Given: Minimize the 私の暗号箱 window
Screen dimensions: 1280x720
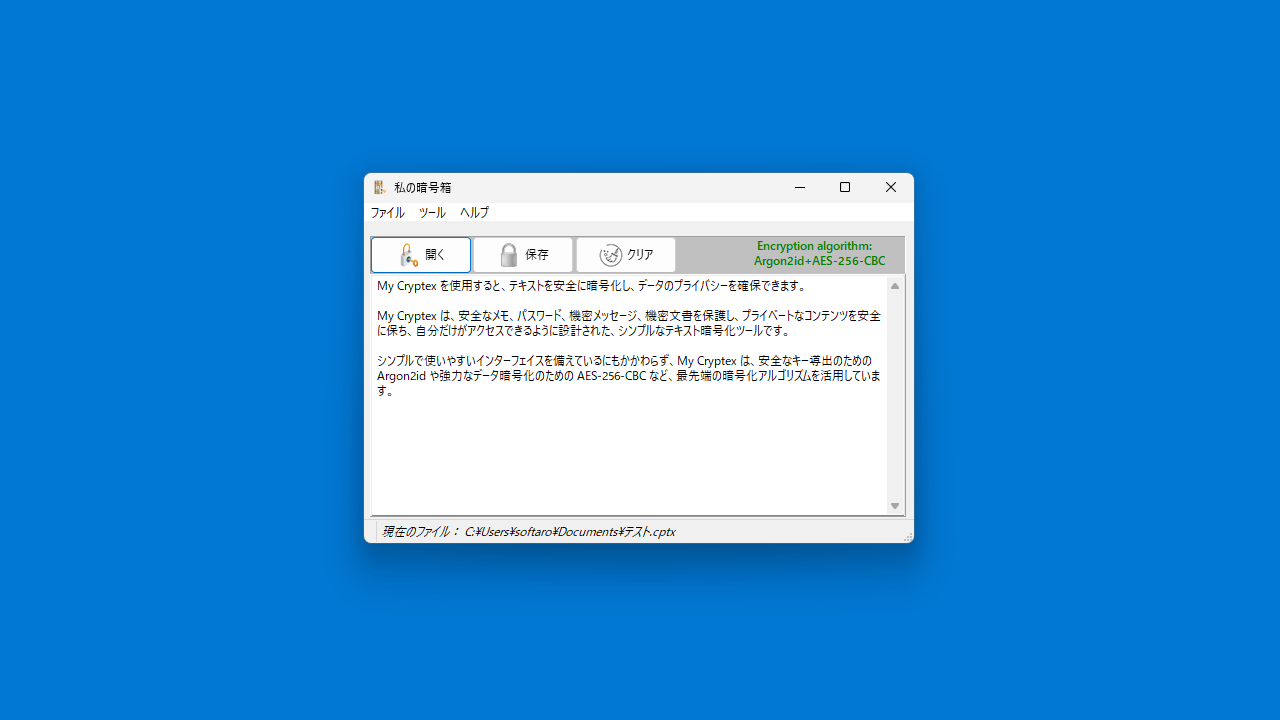Looking at the screenshot, I should click(x=800, y=187).
